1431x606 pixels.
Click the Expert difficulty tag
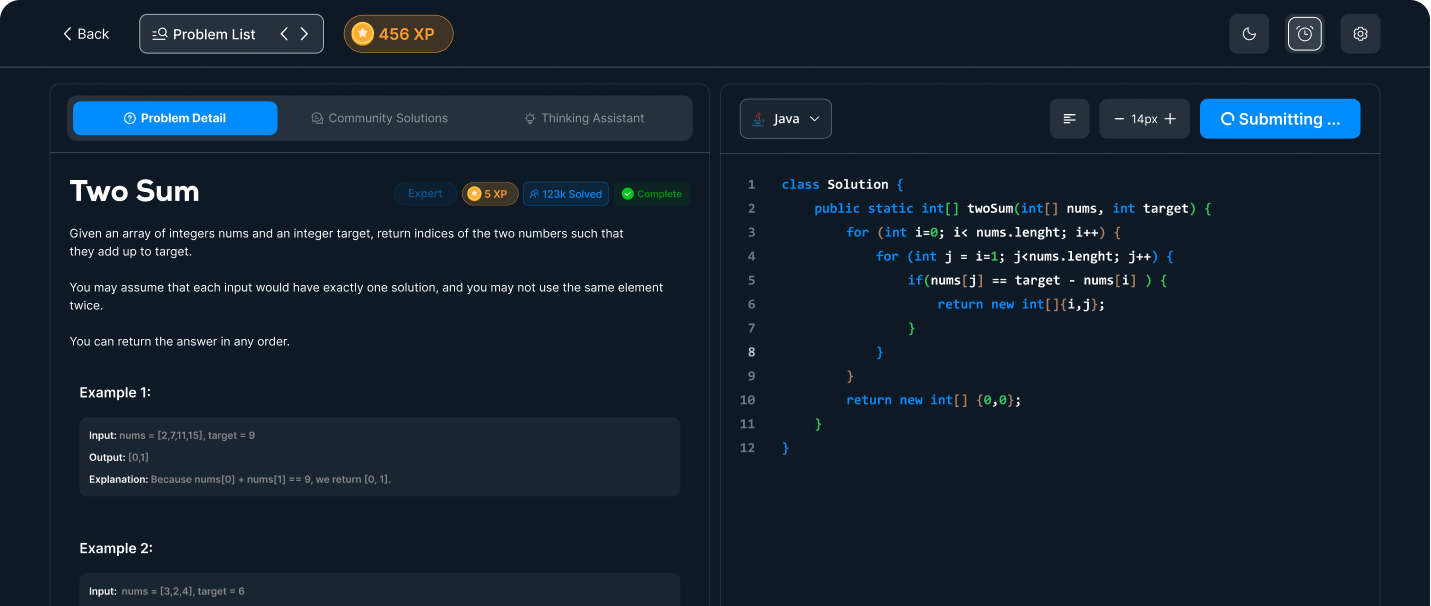(425, 194)
